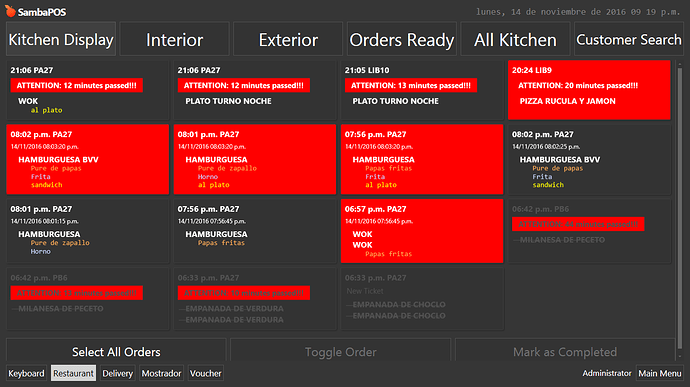Open the Orders Ready view
Image resolution: width=690 pixels, height=387 pixels.
(401, 39)
